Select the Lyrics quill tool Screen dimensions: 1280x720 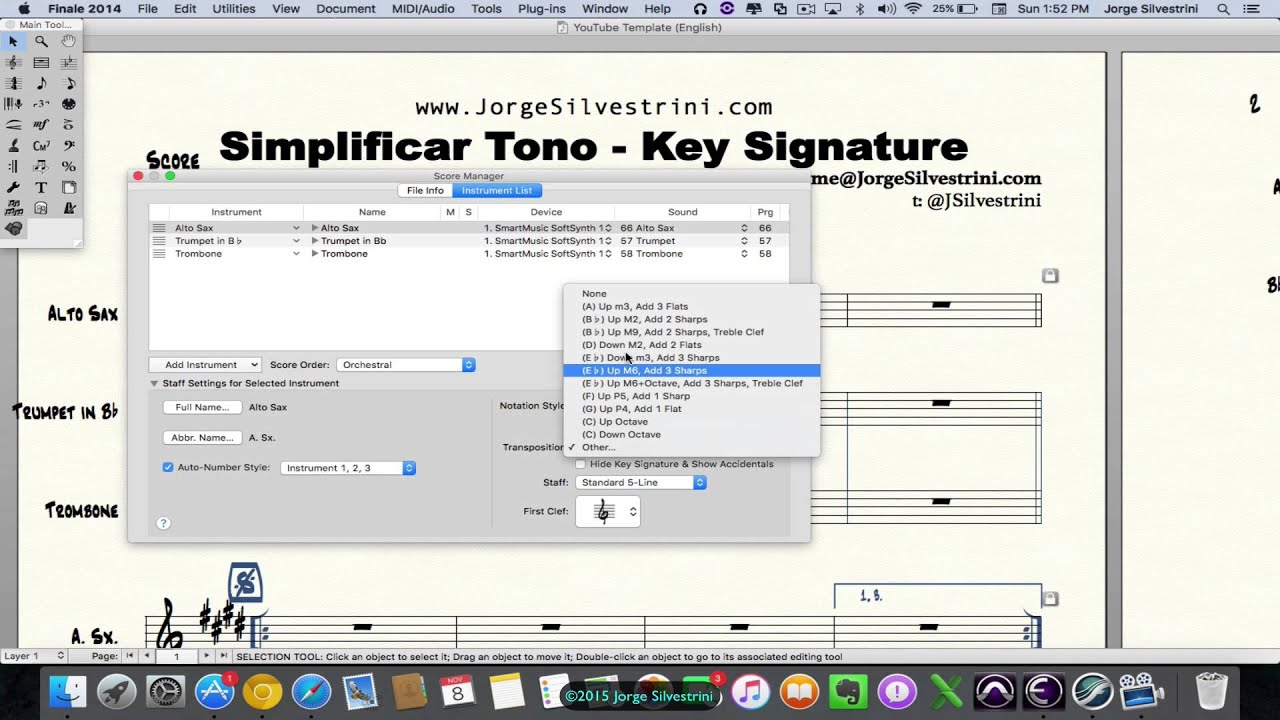(x=13, y=146)
